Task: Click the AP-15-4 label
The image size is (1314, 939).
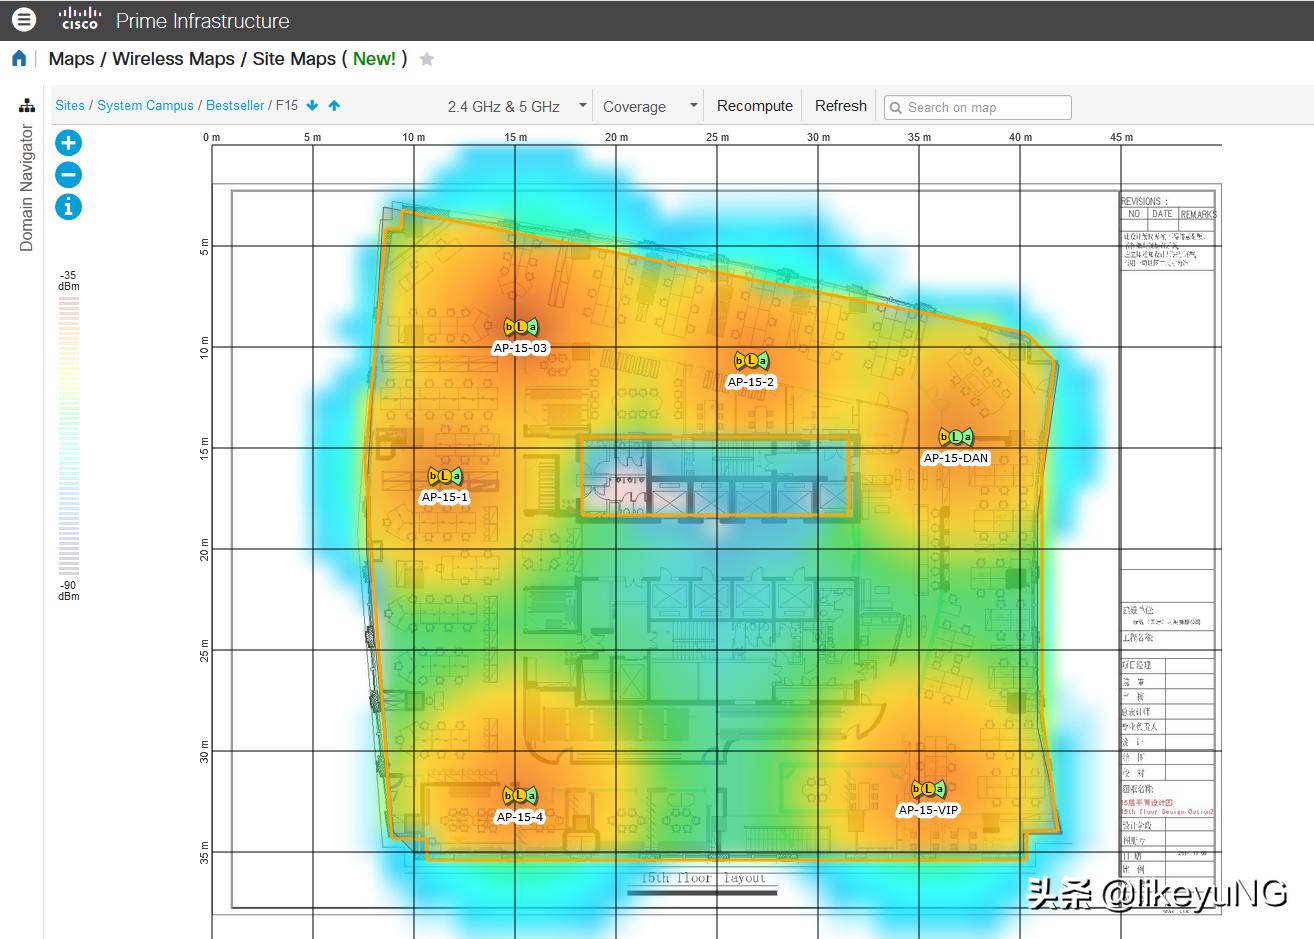Action: coord(520,817)
